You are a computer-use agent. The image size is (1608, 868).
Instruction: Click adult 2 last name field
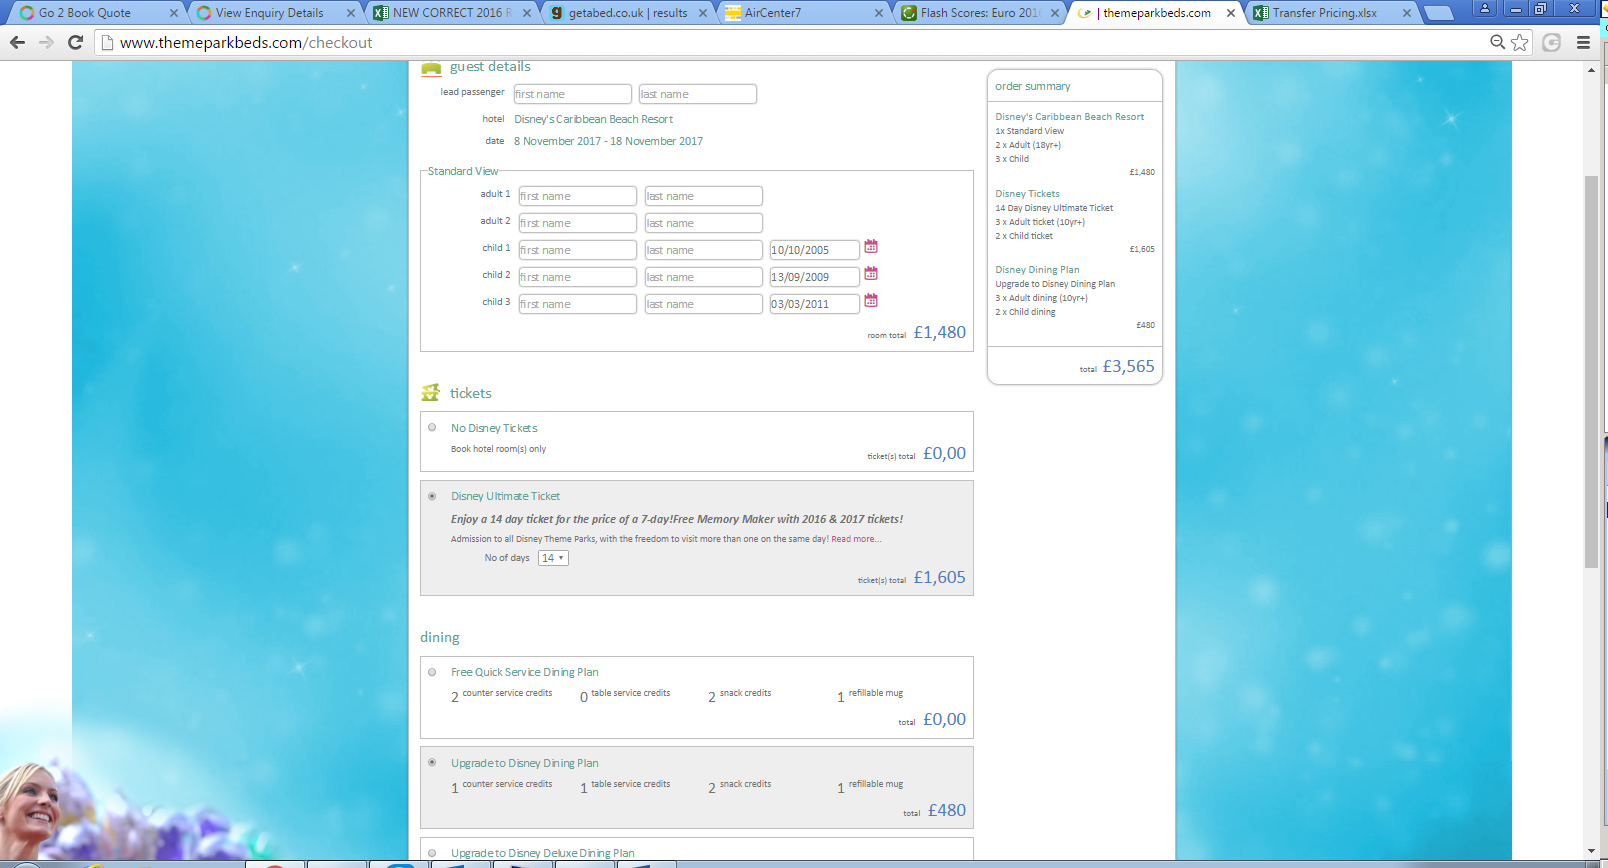[x=704, y=223]
